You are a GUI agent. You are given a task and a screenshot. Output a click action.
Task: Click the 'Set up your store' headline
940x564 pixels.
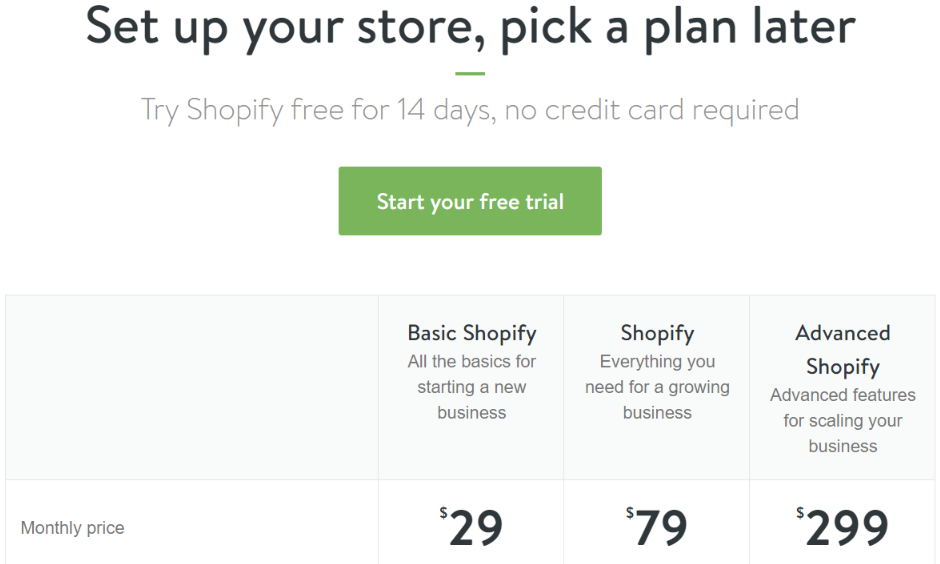[471, 26]
